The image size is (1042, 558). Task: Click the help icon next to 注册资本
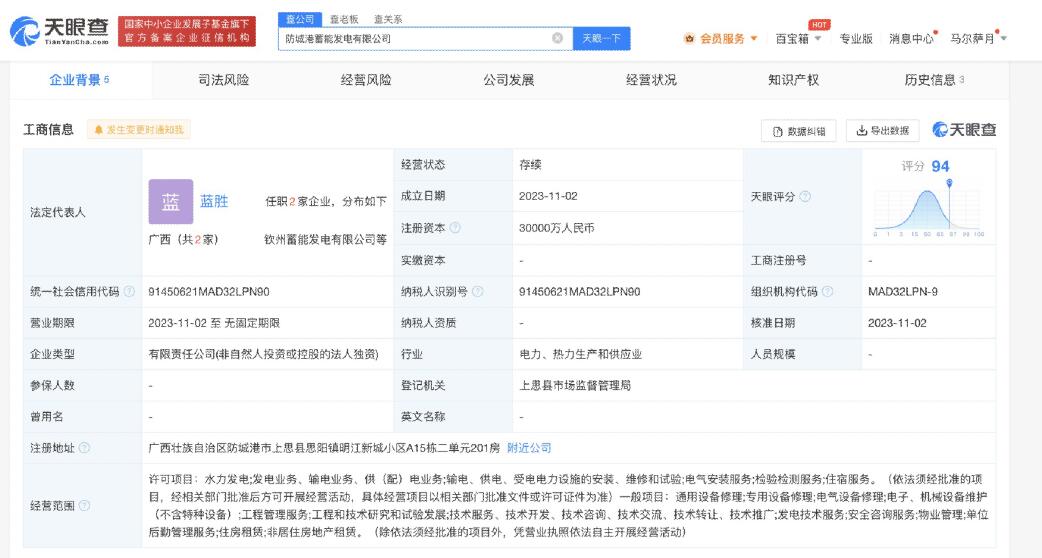[456, 228]
